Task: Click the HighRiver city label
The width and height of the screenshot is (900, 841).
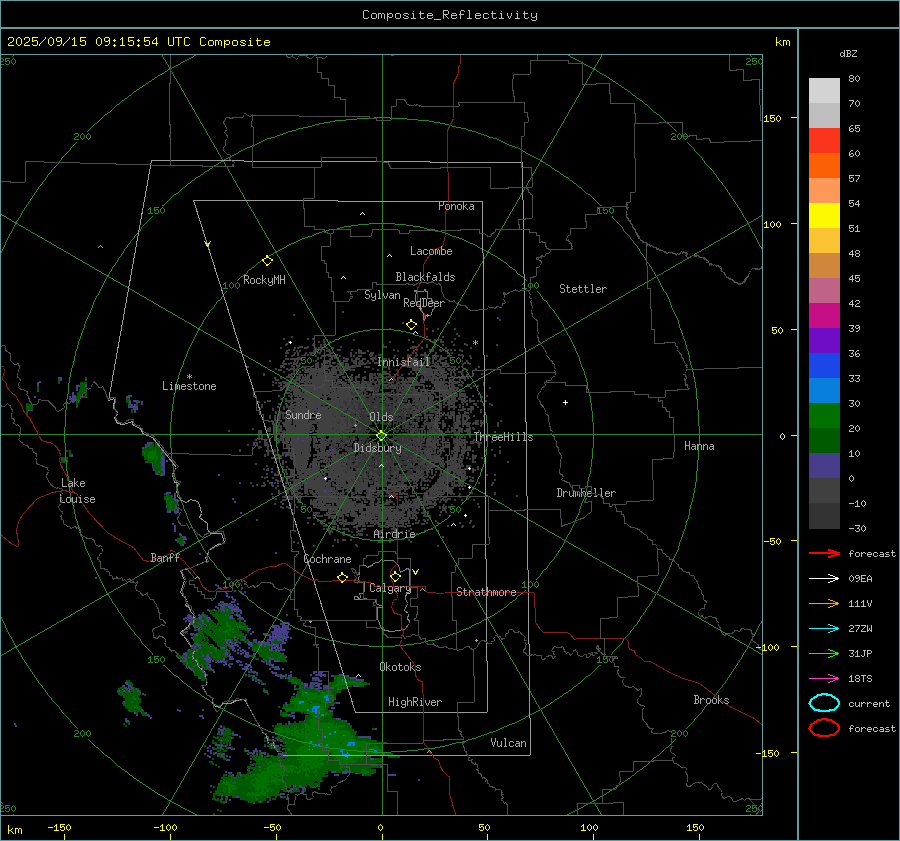Action: (415, 702)
